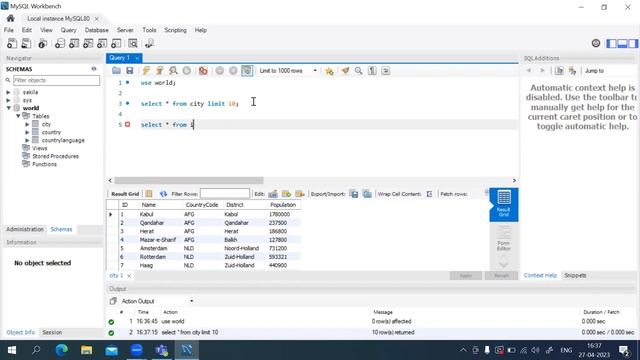This screenshot has height=360, width=640.
Task: Save the script with the floppy disk icon
Action: 130,71
